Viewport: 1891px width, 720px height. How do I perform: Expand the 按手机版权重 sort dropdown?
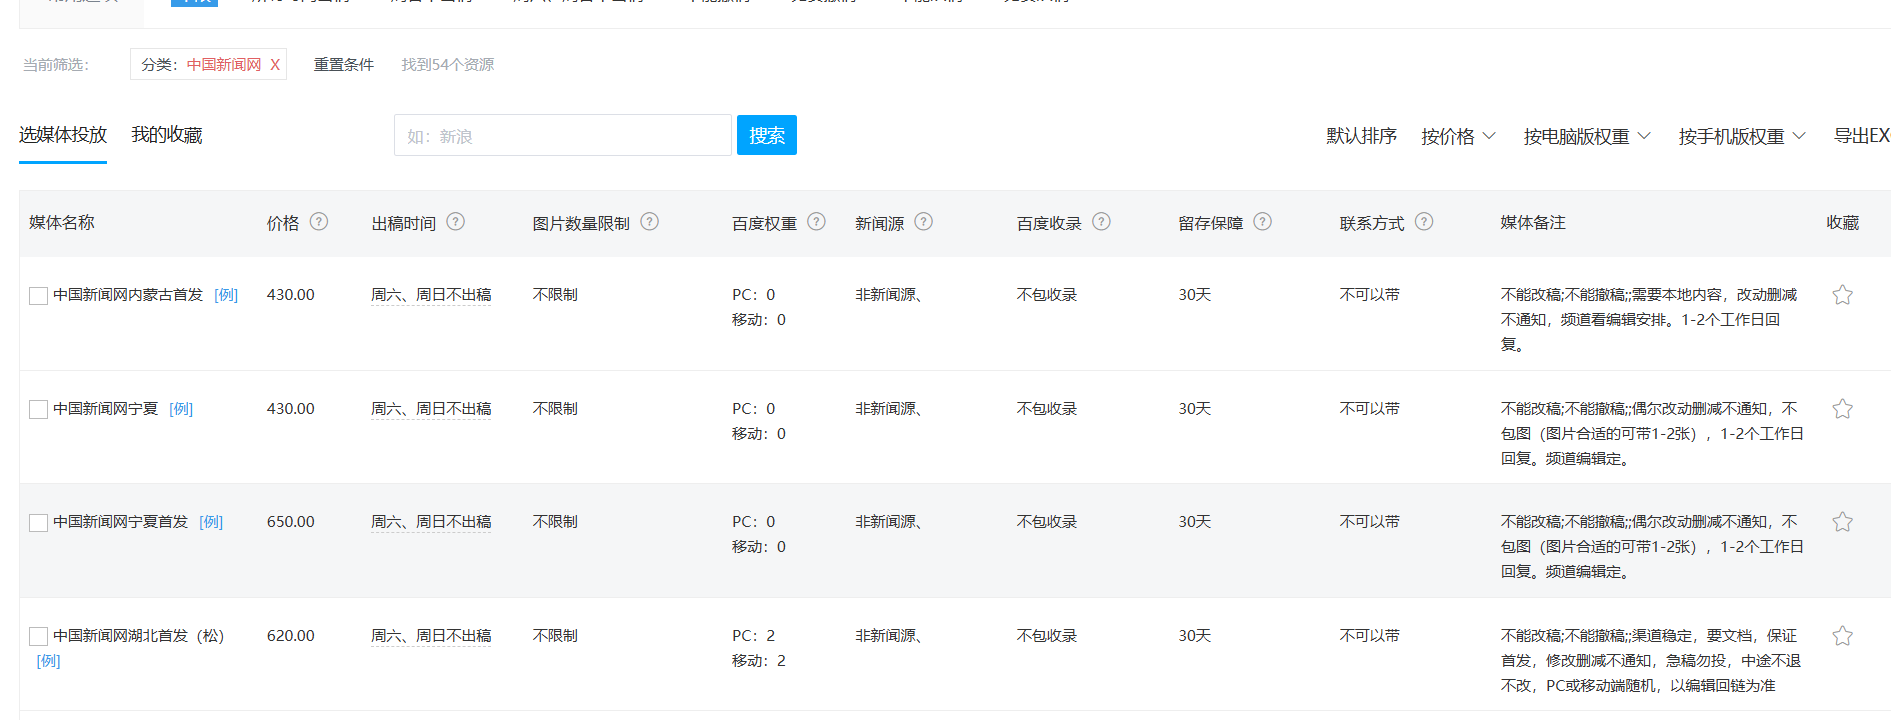pyautogui.click(x=1742, y=136)
